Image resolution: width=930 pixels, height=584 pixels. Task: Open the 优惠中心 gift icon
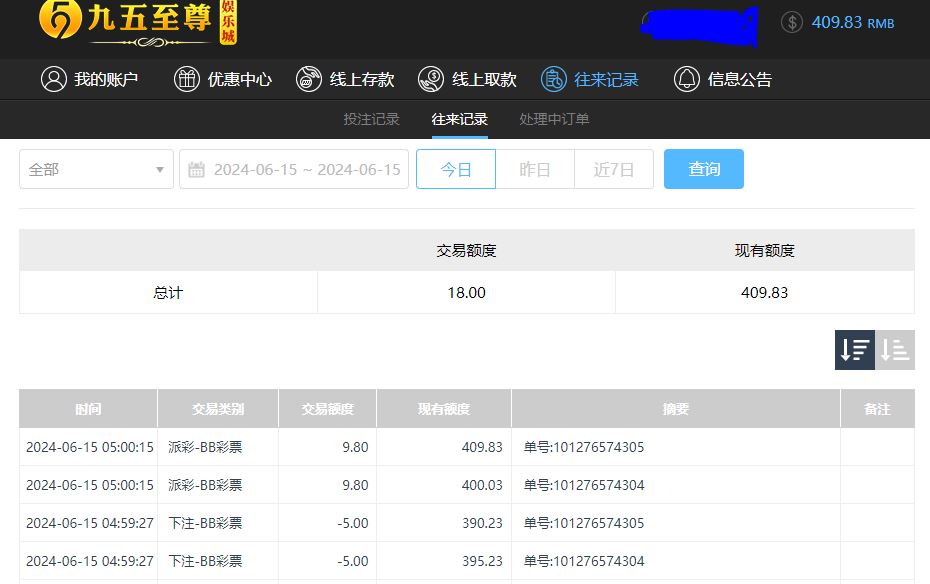[187, 80]
